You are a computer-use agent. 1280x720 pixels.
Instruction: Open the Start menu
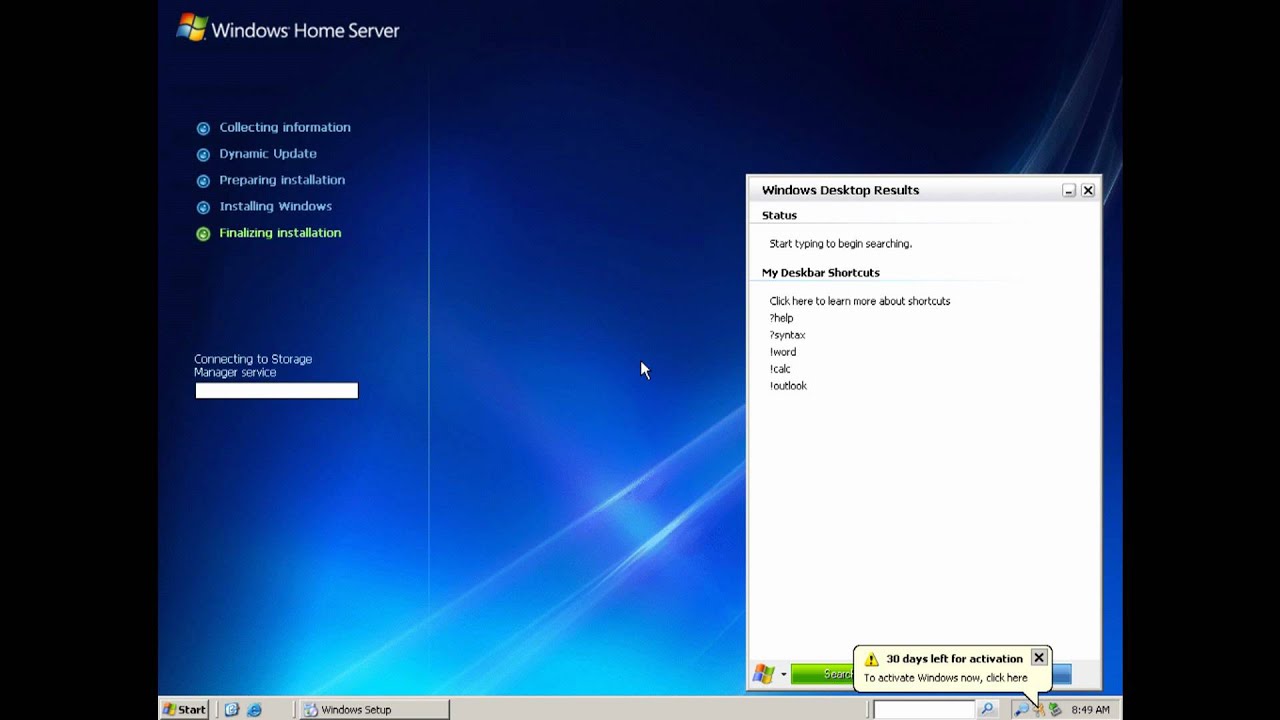[184, 709]
